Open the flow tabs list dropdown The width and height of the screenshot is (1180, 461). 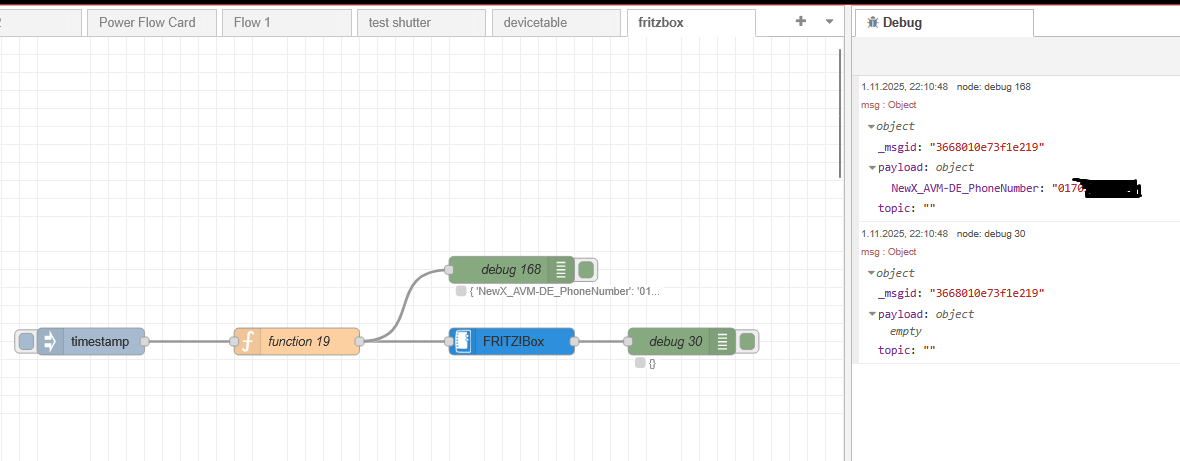(829, 21)
